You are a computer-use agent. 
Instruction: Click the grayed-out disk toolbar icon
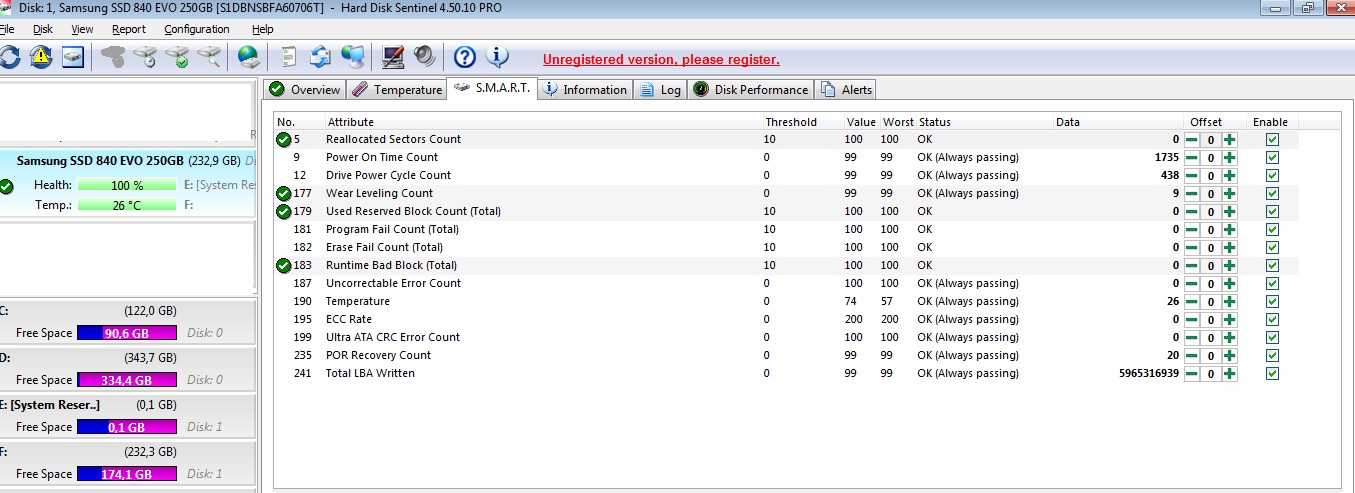click(113, 57)
